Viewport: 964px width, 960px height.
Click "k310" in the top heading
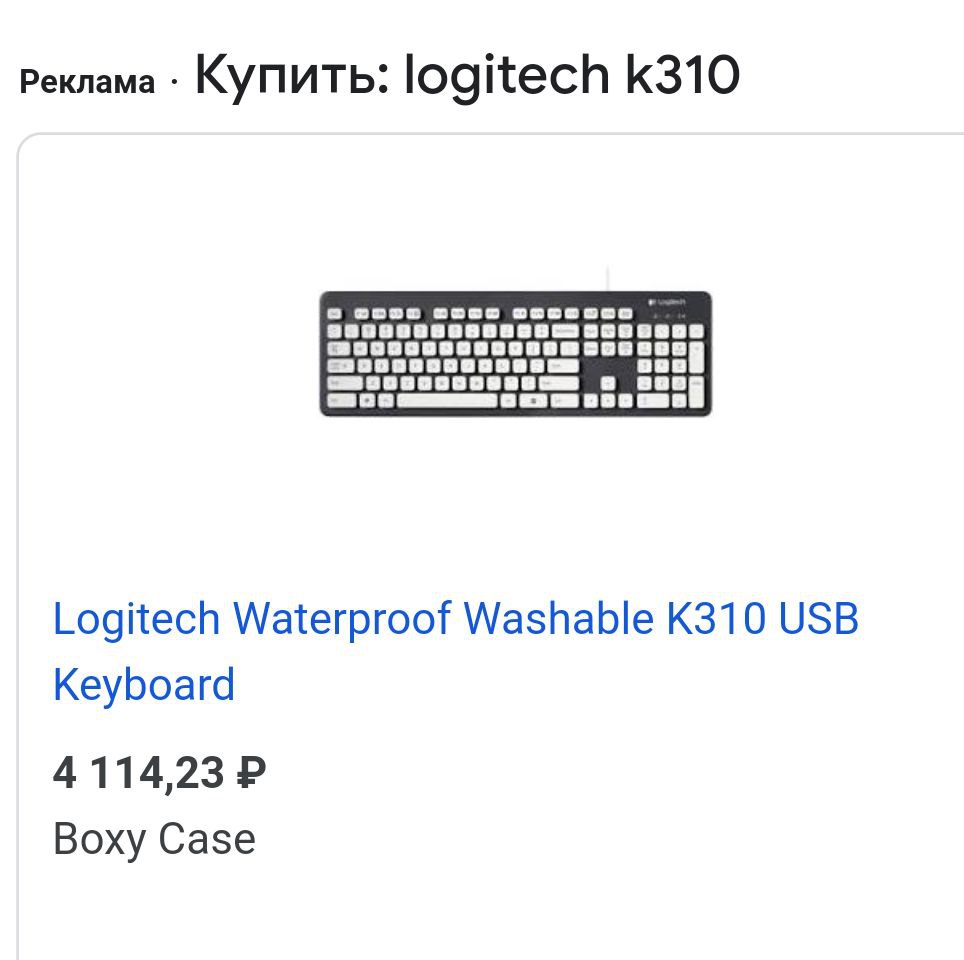tap(682, 76)
